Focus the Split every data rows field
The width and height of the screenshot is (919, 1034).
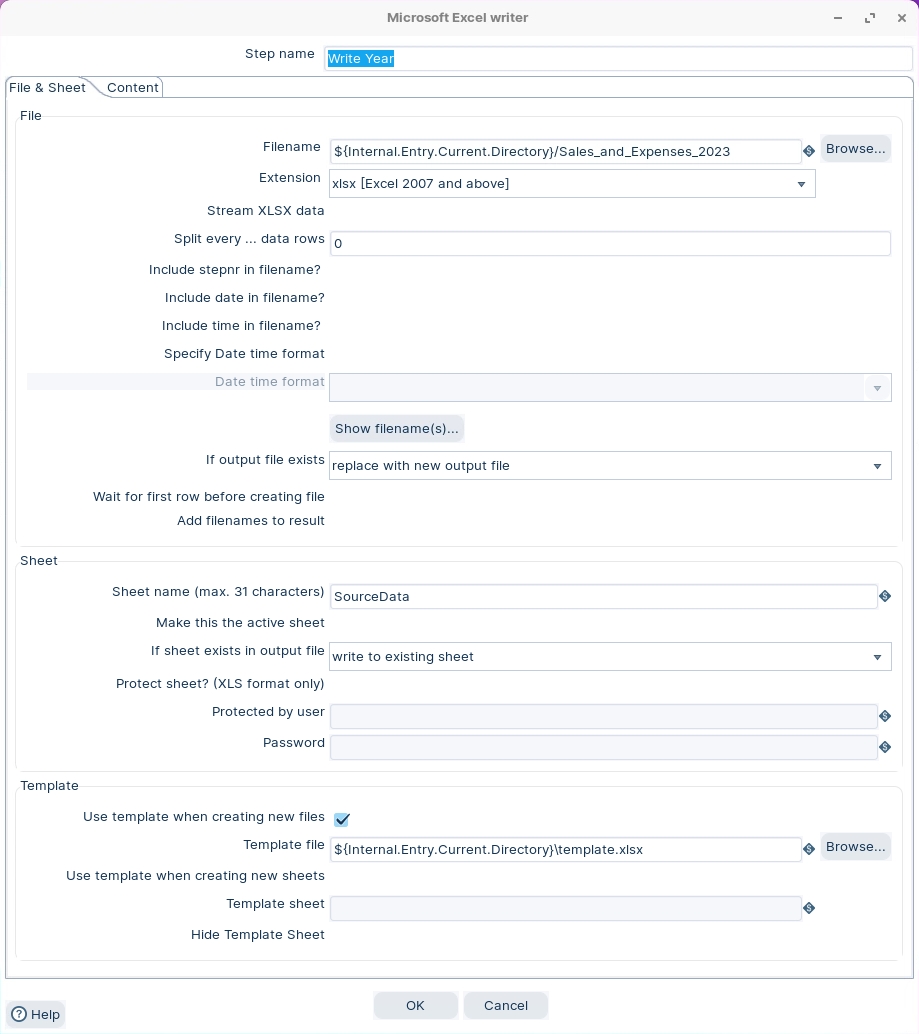[x=609, y=243]
